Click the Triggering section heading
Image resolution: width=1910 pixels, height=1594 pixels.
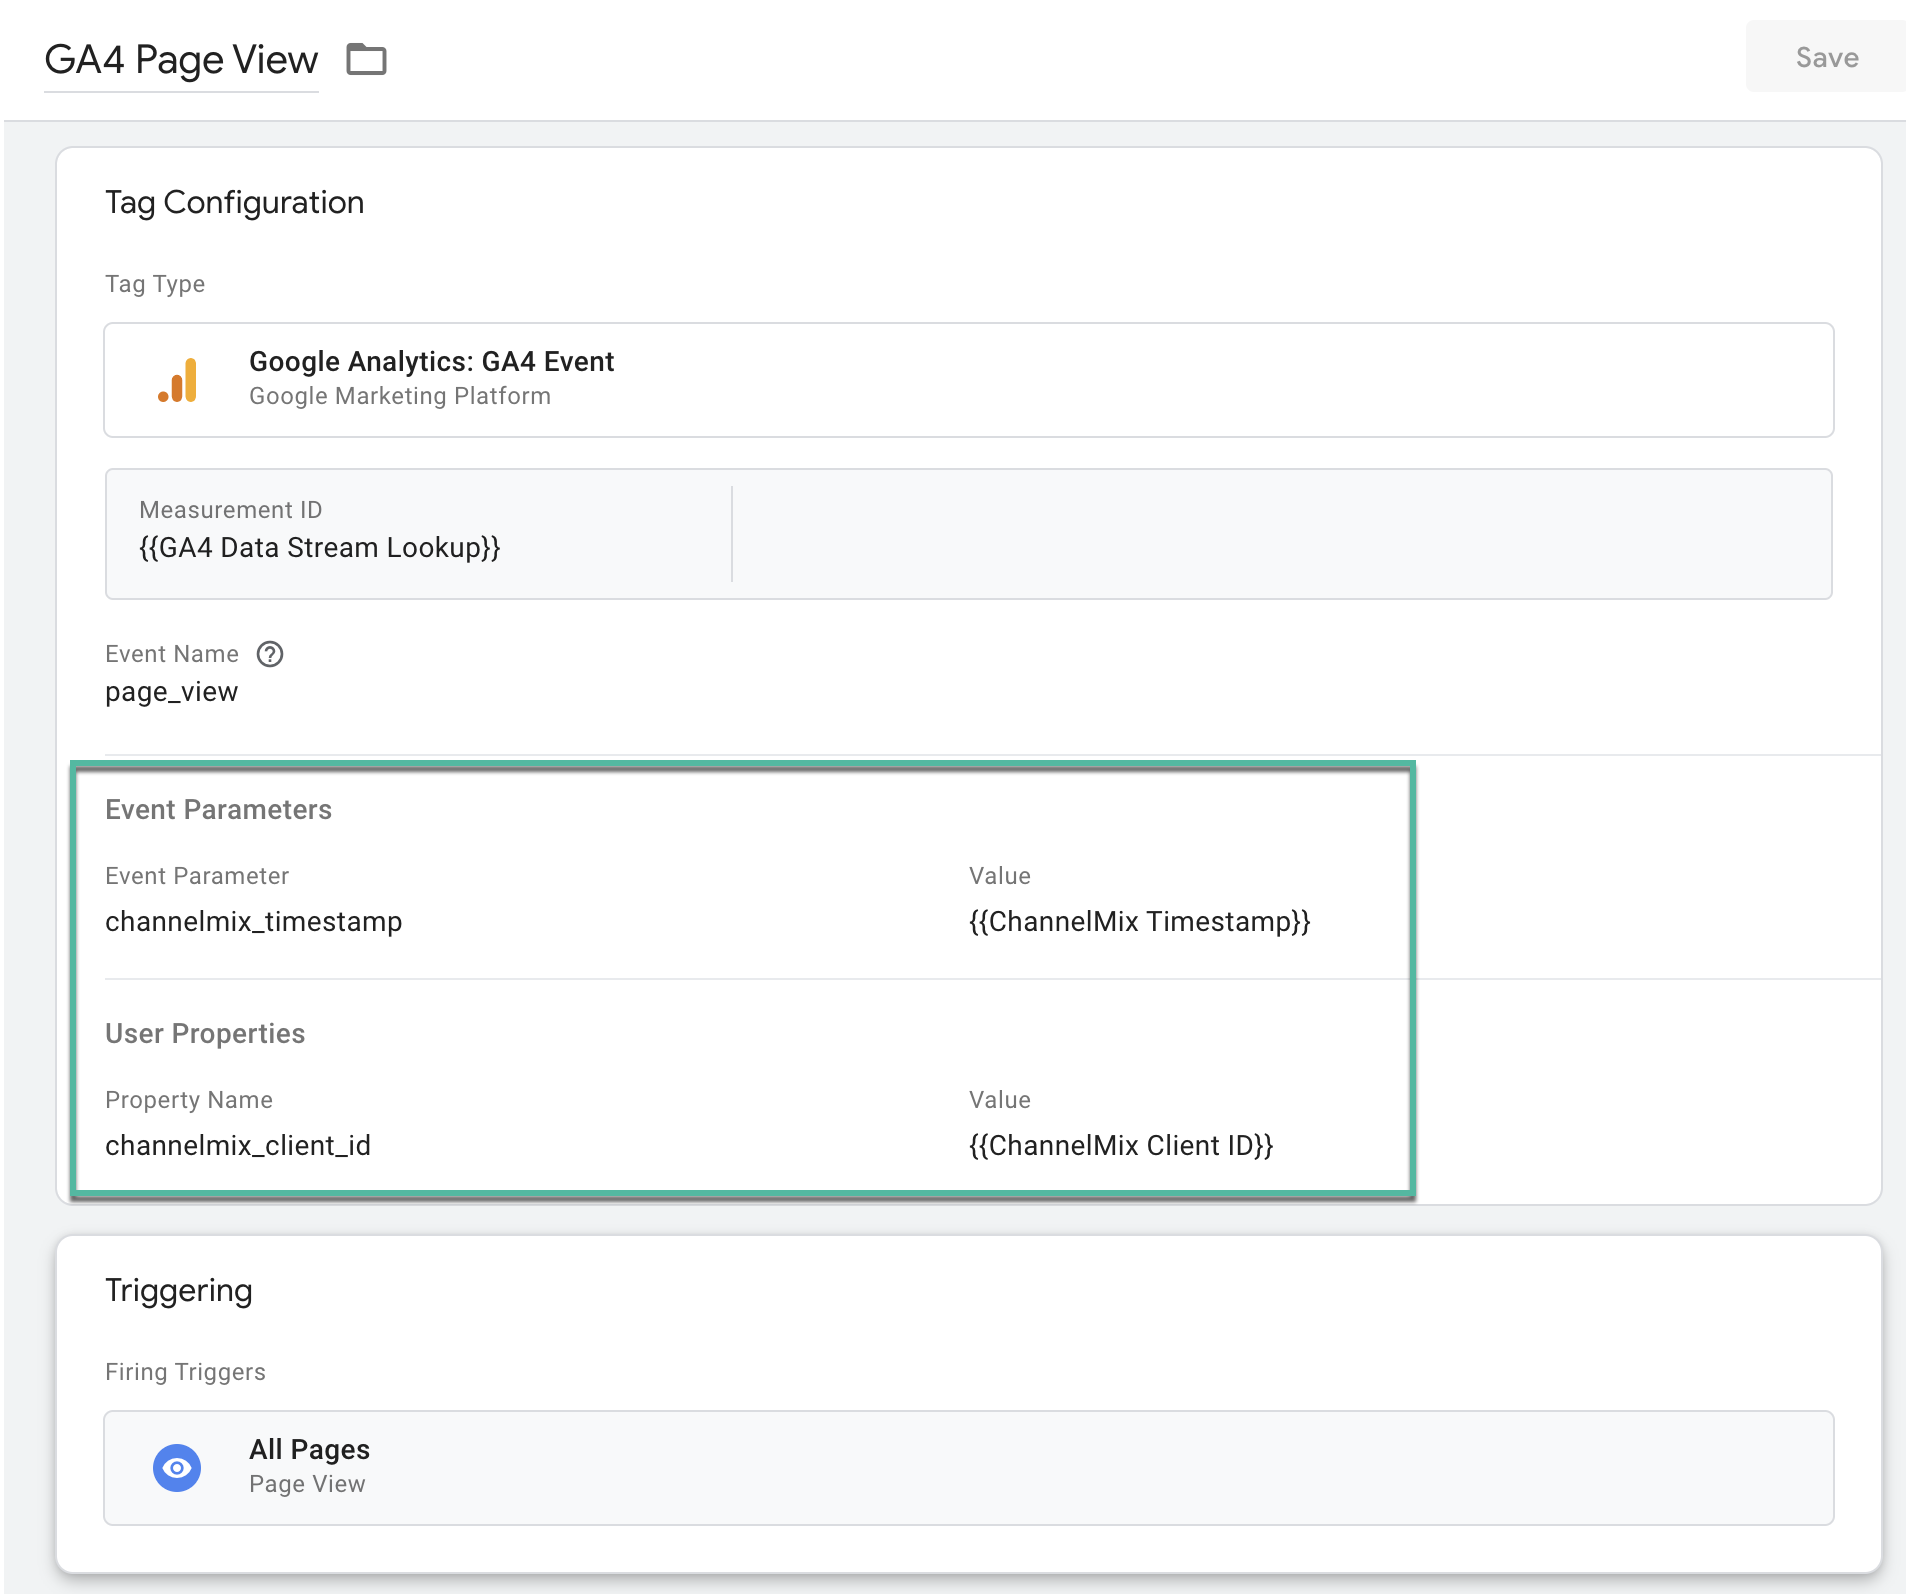179,1291
